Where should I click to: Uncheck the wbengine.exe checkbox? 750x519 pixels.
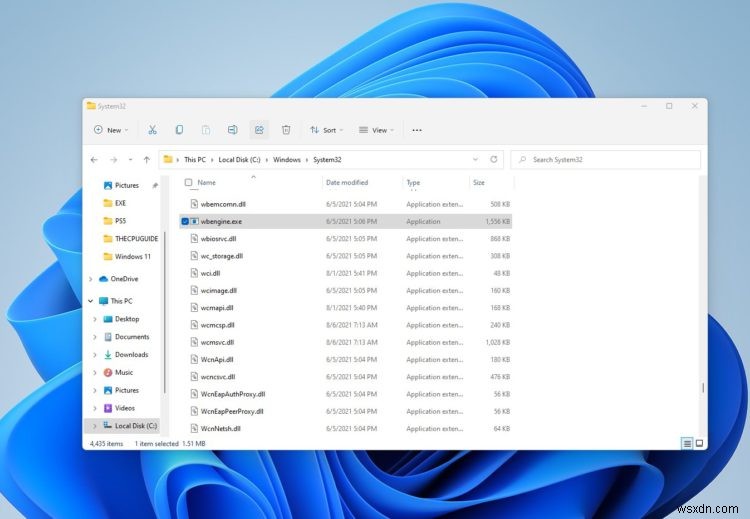tap(185, 221)
